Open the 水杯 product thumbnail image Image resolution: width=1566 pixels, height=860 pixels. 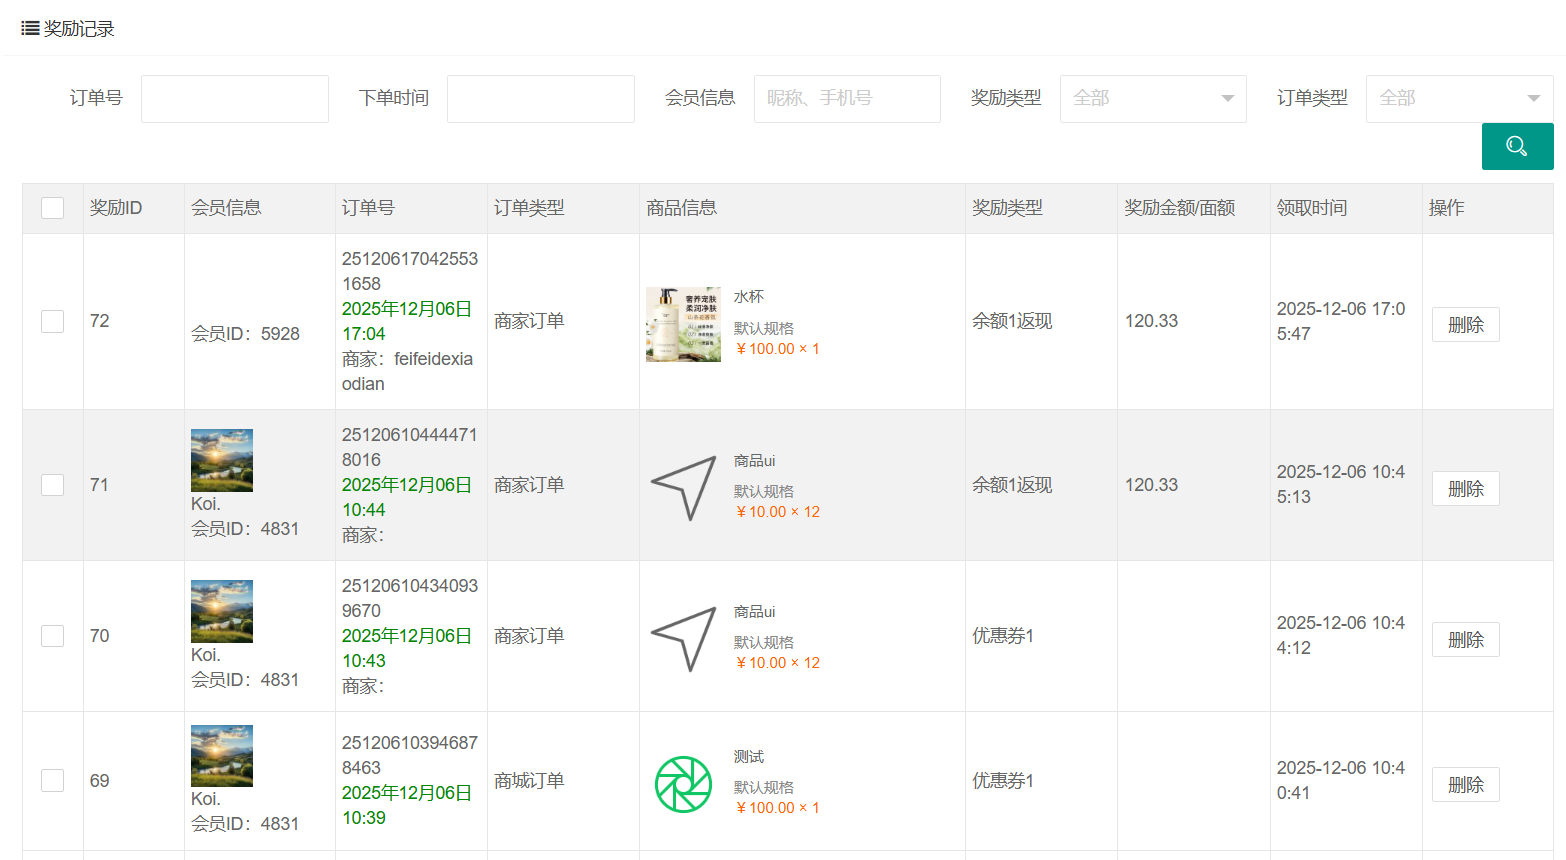pyautogui.click(x=683, y=324)
